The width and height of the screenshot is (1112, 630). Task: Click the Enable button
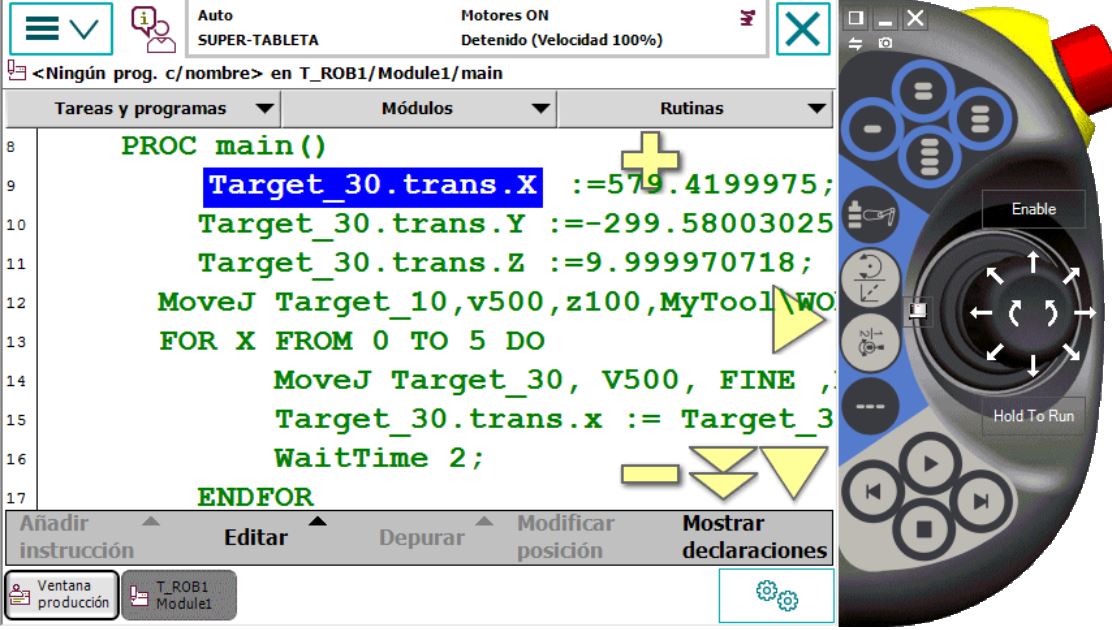coord(1033,209)
